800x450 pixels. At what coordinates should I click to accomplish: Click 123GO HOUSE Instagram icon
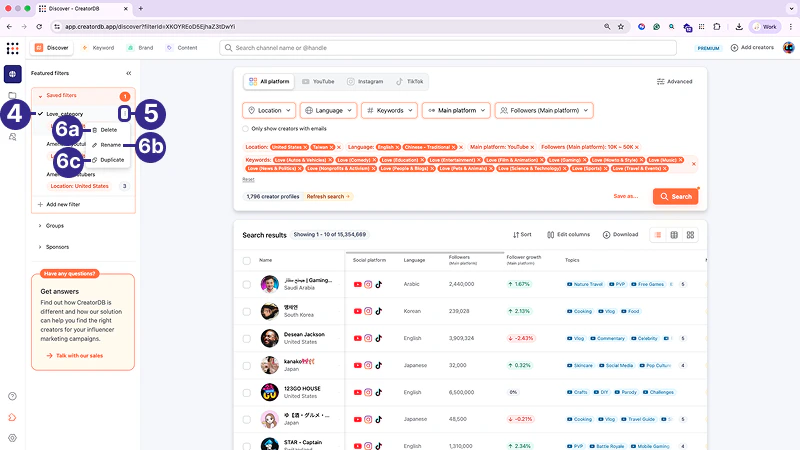click(x=368, y=392)
